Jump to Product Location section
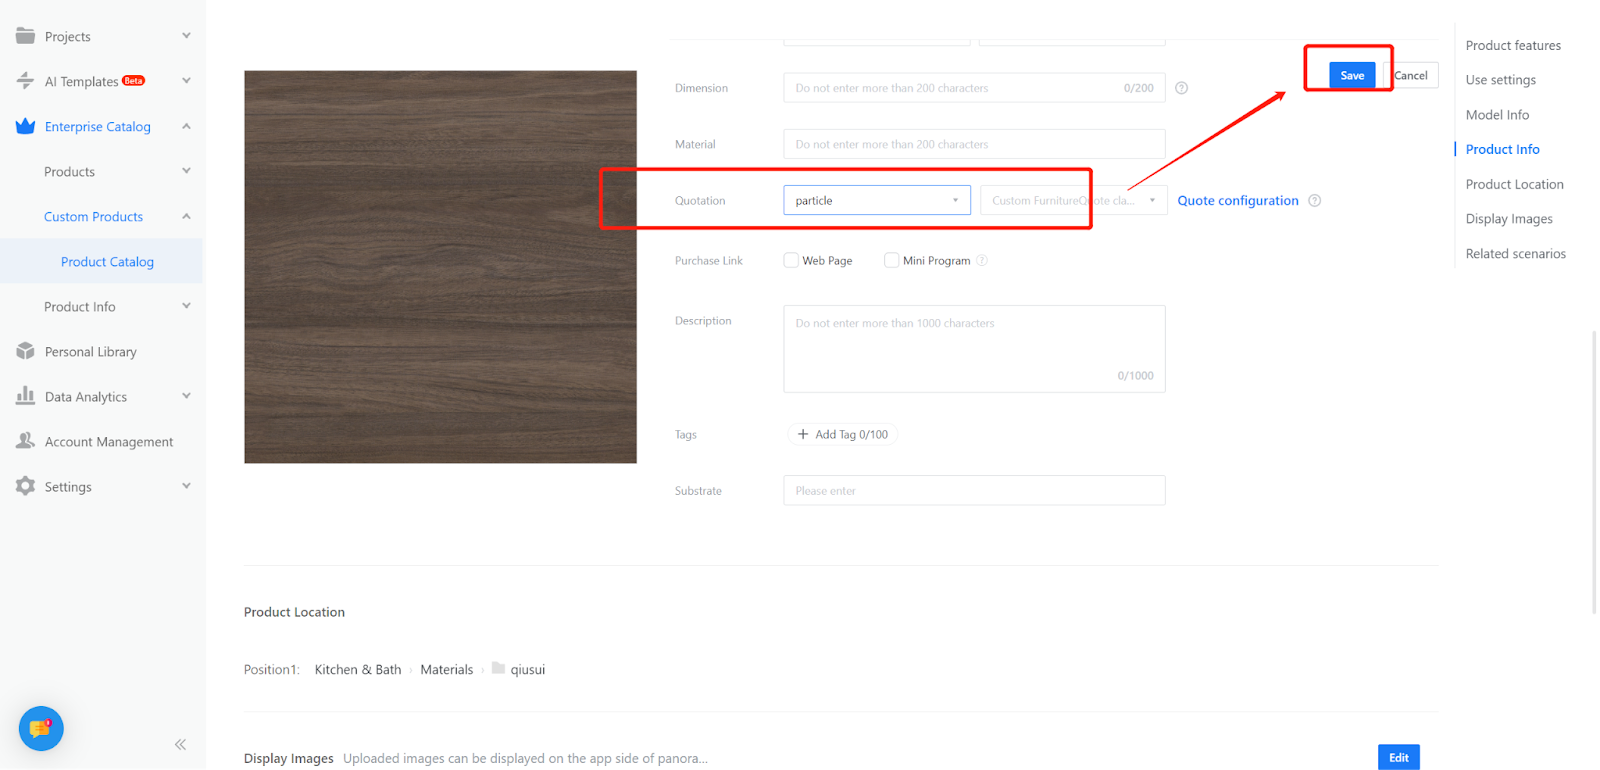Screen dimensions: 1600x770 (x=1514, y=184)
